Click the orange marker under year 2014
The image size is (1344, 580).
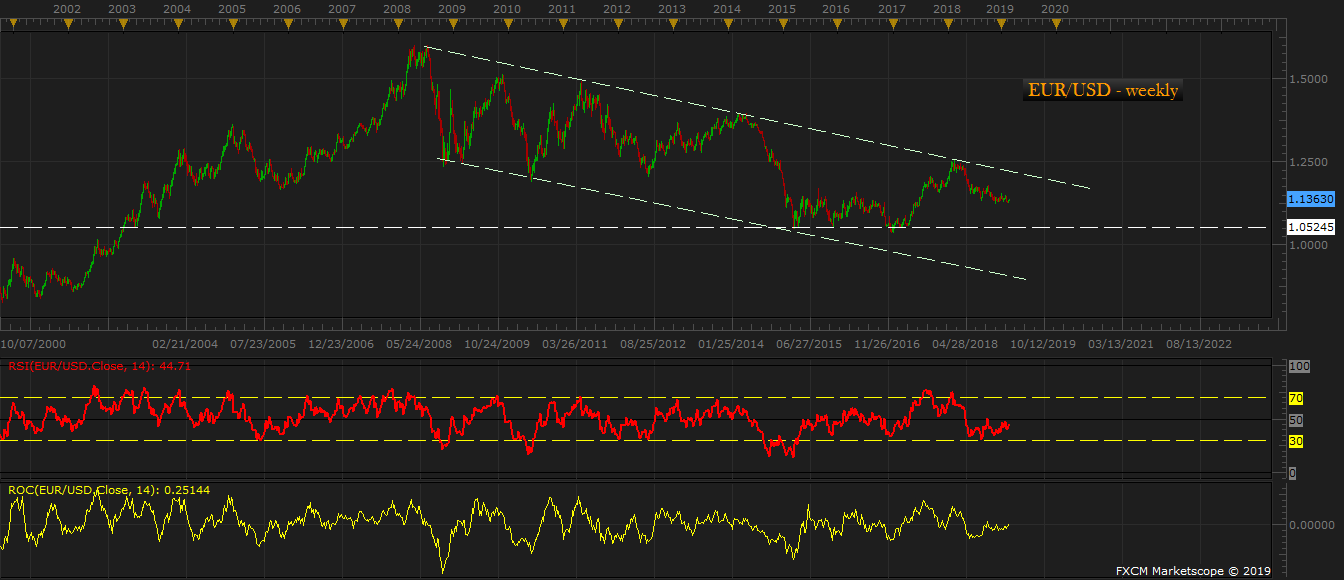[727, 23]
